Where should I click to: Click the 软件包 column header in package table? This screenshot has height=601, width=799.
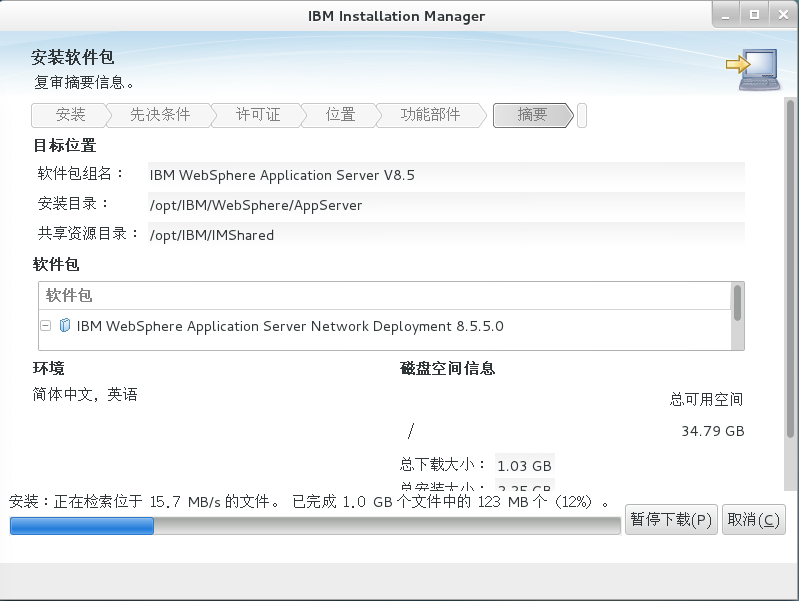[x=385, y=296]
